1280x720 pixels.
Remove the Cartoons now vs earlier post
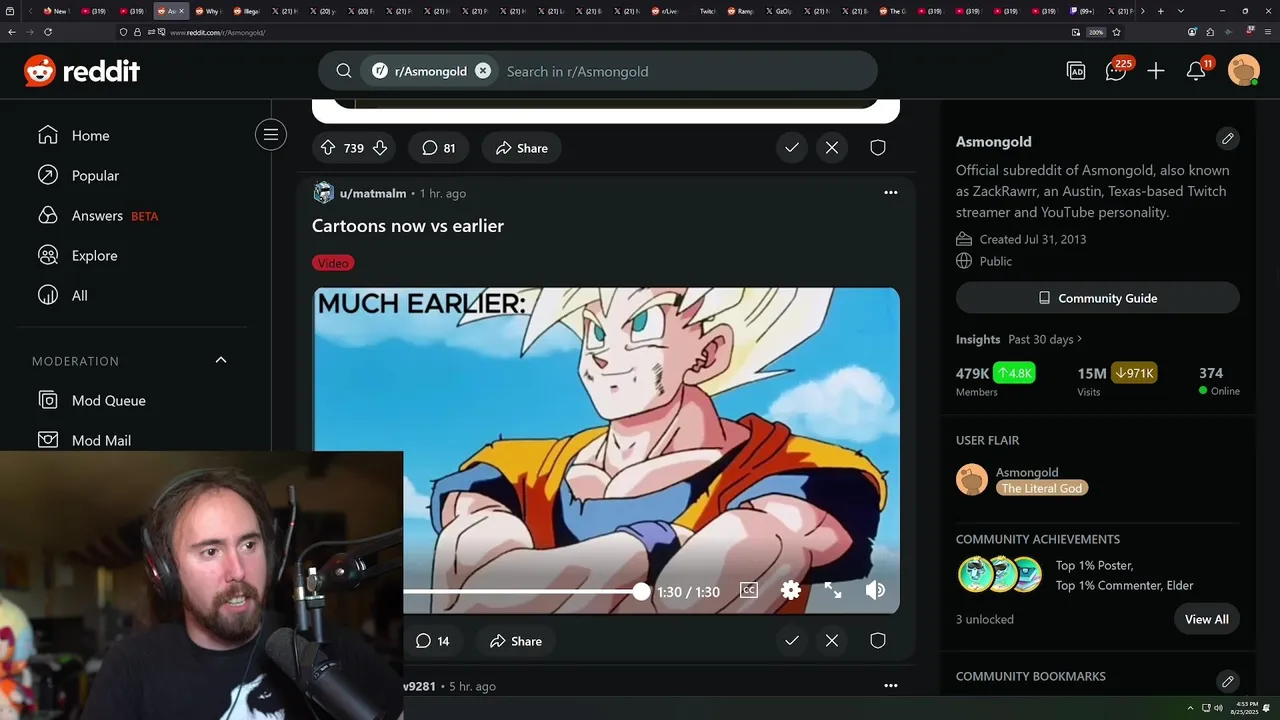[x=832, y=641]
